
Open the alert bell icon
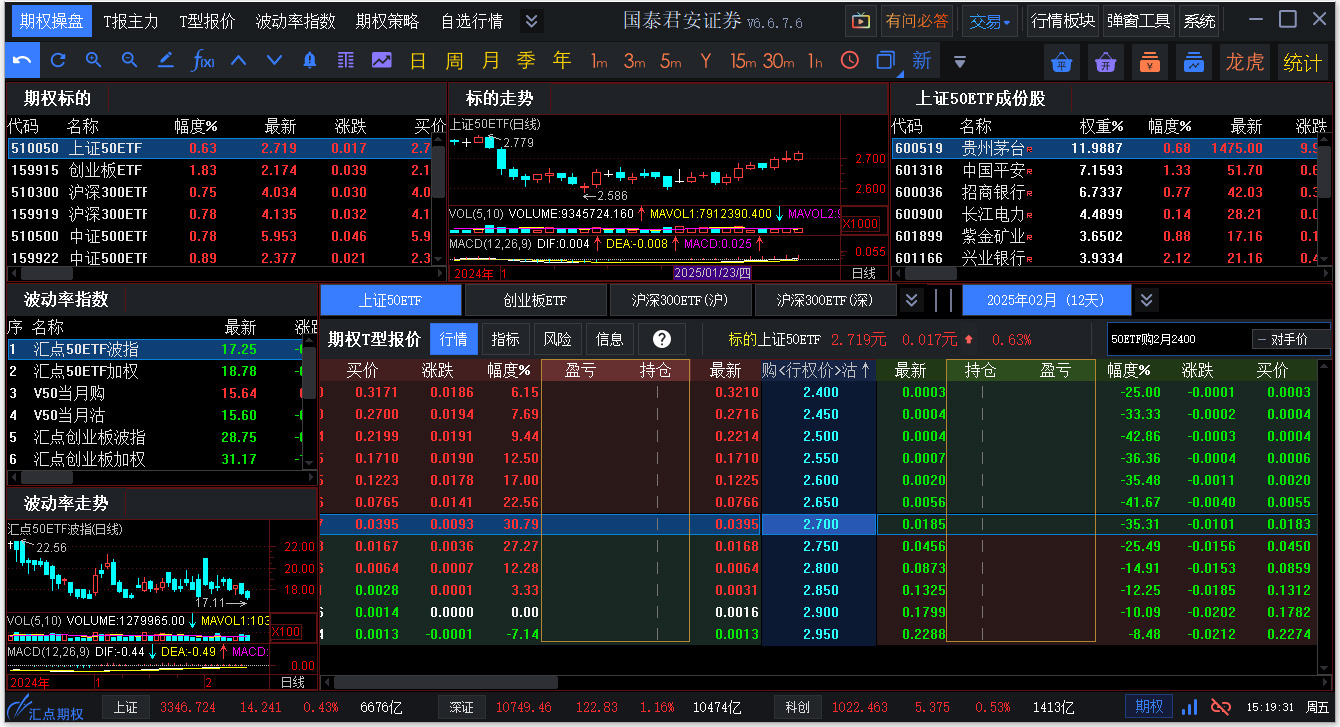pos(310,61)
